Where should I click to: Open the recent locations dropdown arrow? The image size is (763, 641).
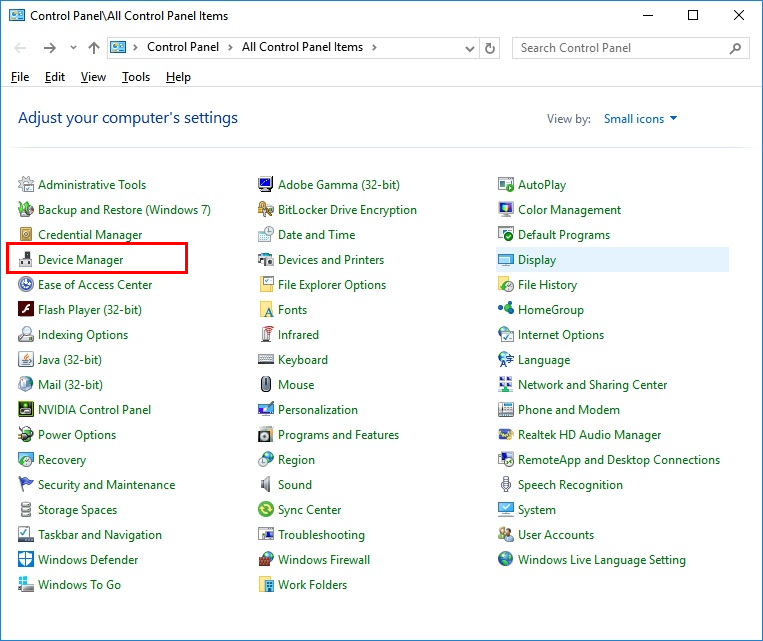pyautogui.click(x=73, y=48)
